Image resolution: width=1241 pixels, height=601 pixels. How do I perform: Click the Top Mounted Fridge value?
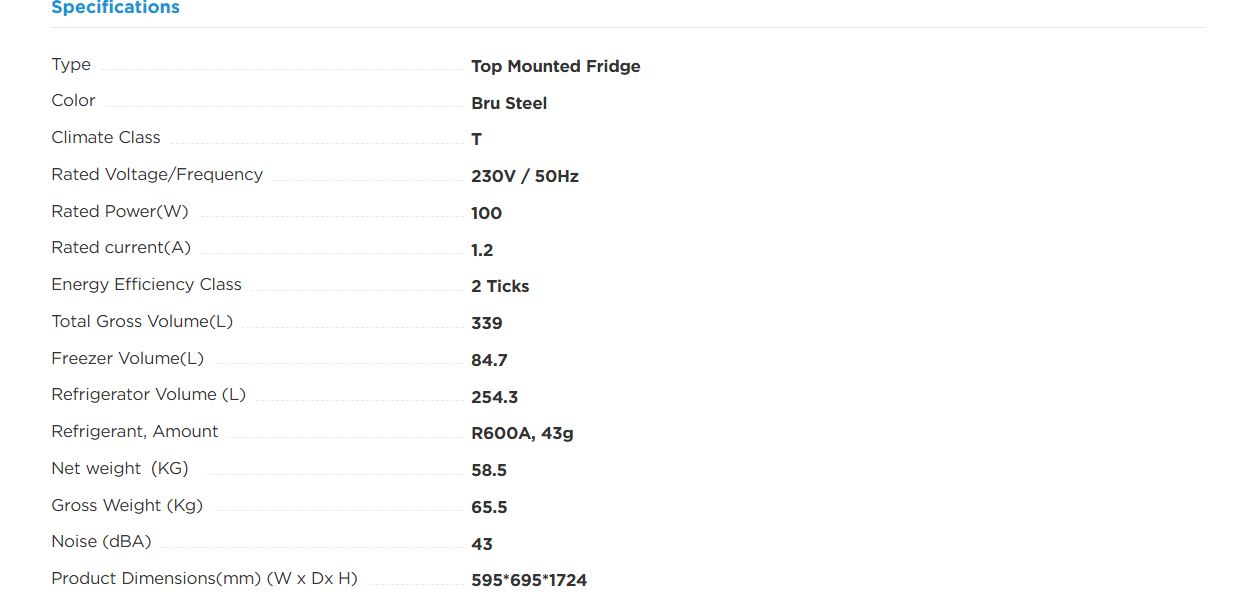pos(556,66)
